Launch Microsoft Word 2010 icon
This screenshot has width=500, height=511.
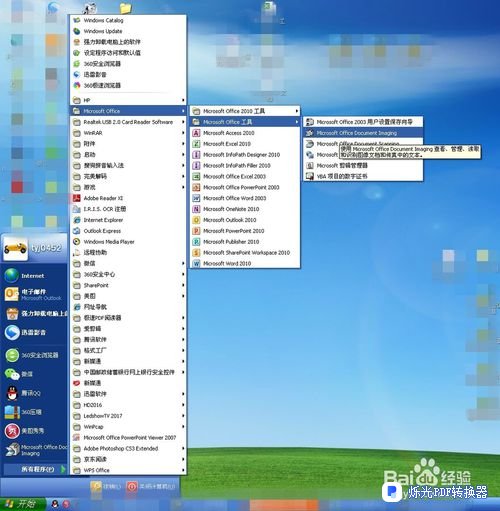[x=196, y=264]
